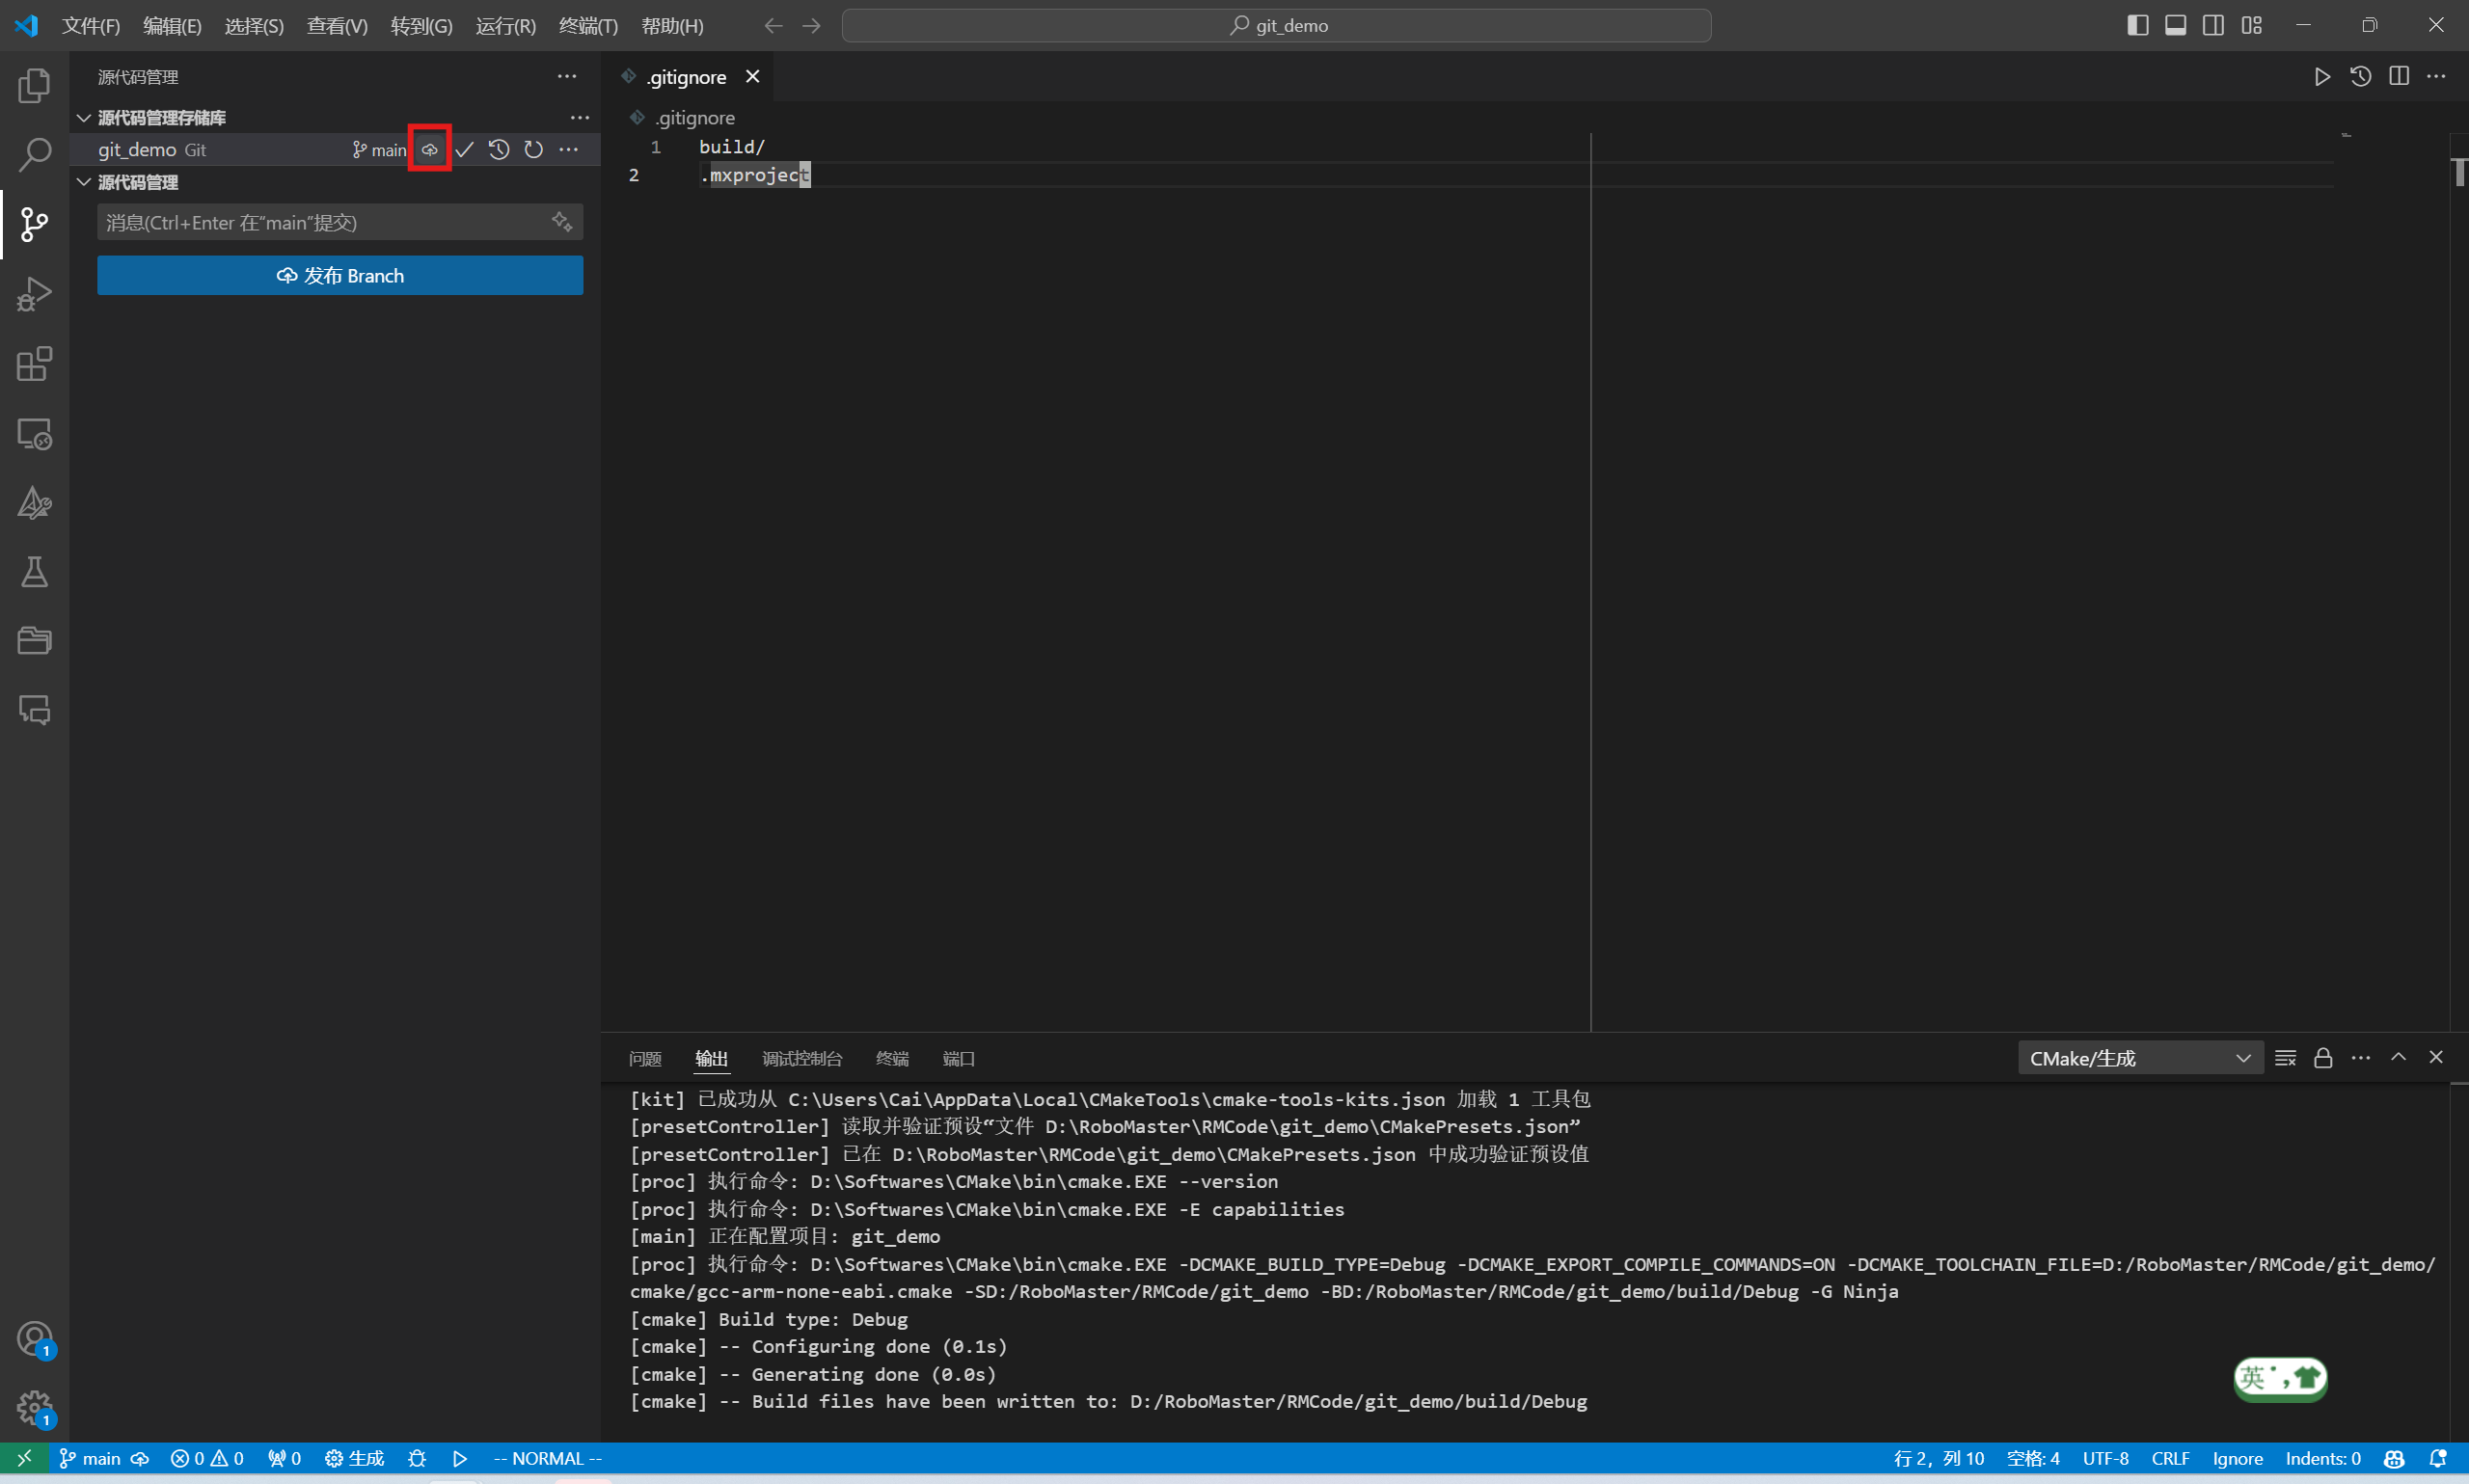
Task: Click the 生成 build button in the status bar
Action: tap(355, 1458)
